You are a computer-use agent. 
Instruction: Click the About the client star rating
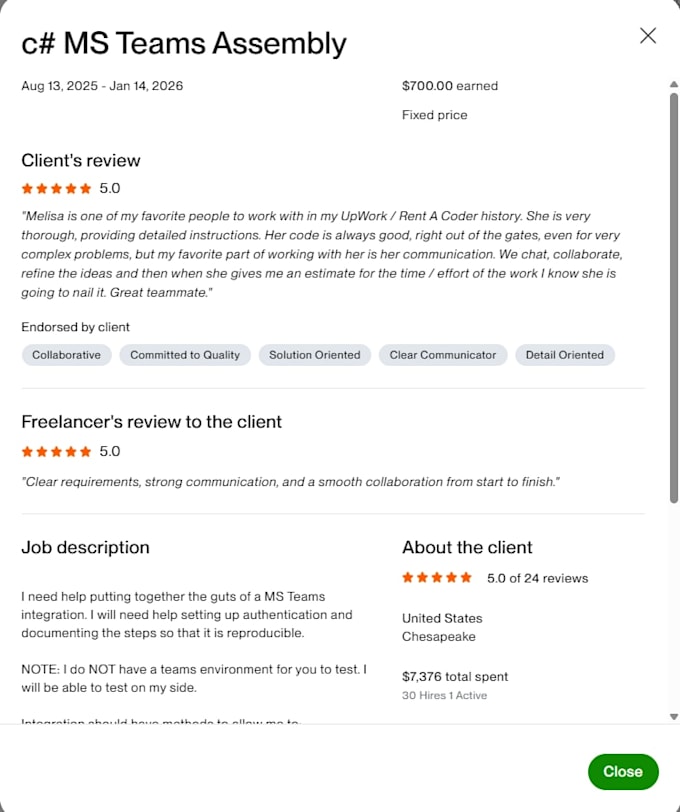437,577
